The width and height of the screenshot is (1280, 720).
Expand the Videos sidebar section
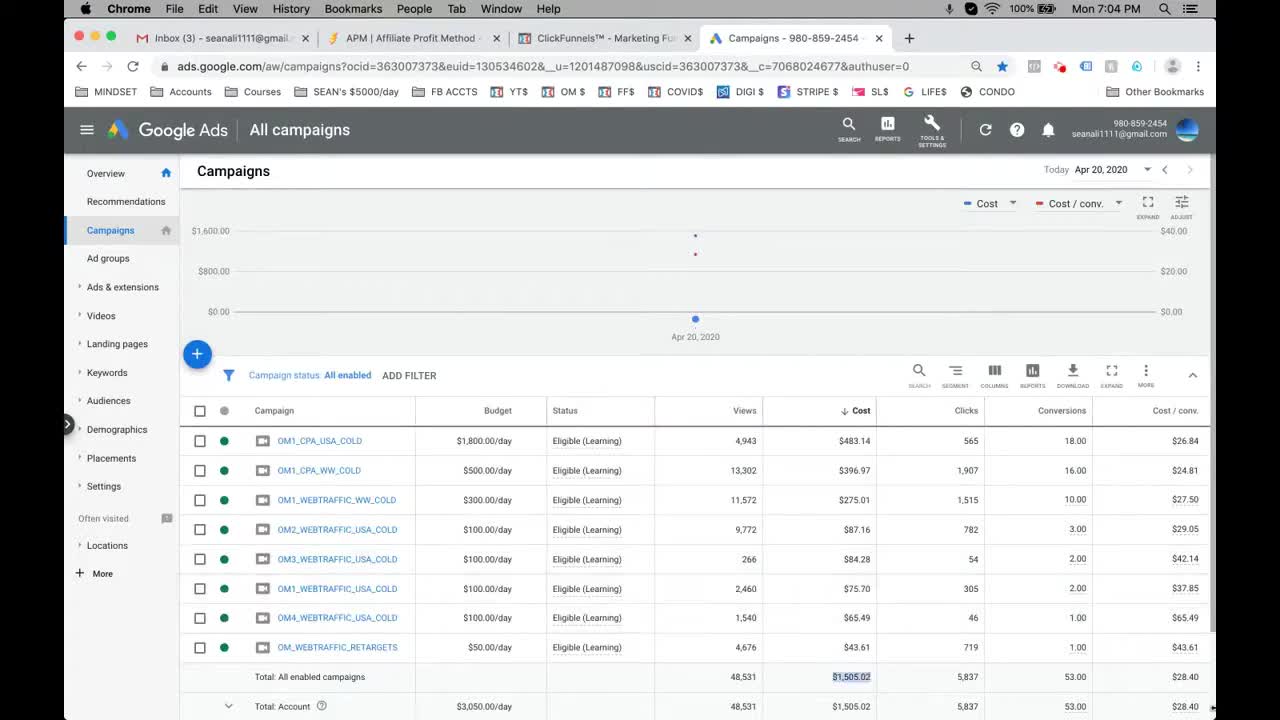point(80,316)
